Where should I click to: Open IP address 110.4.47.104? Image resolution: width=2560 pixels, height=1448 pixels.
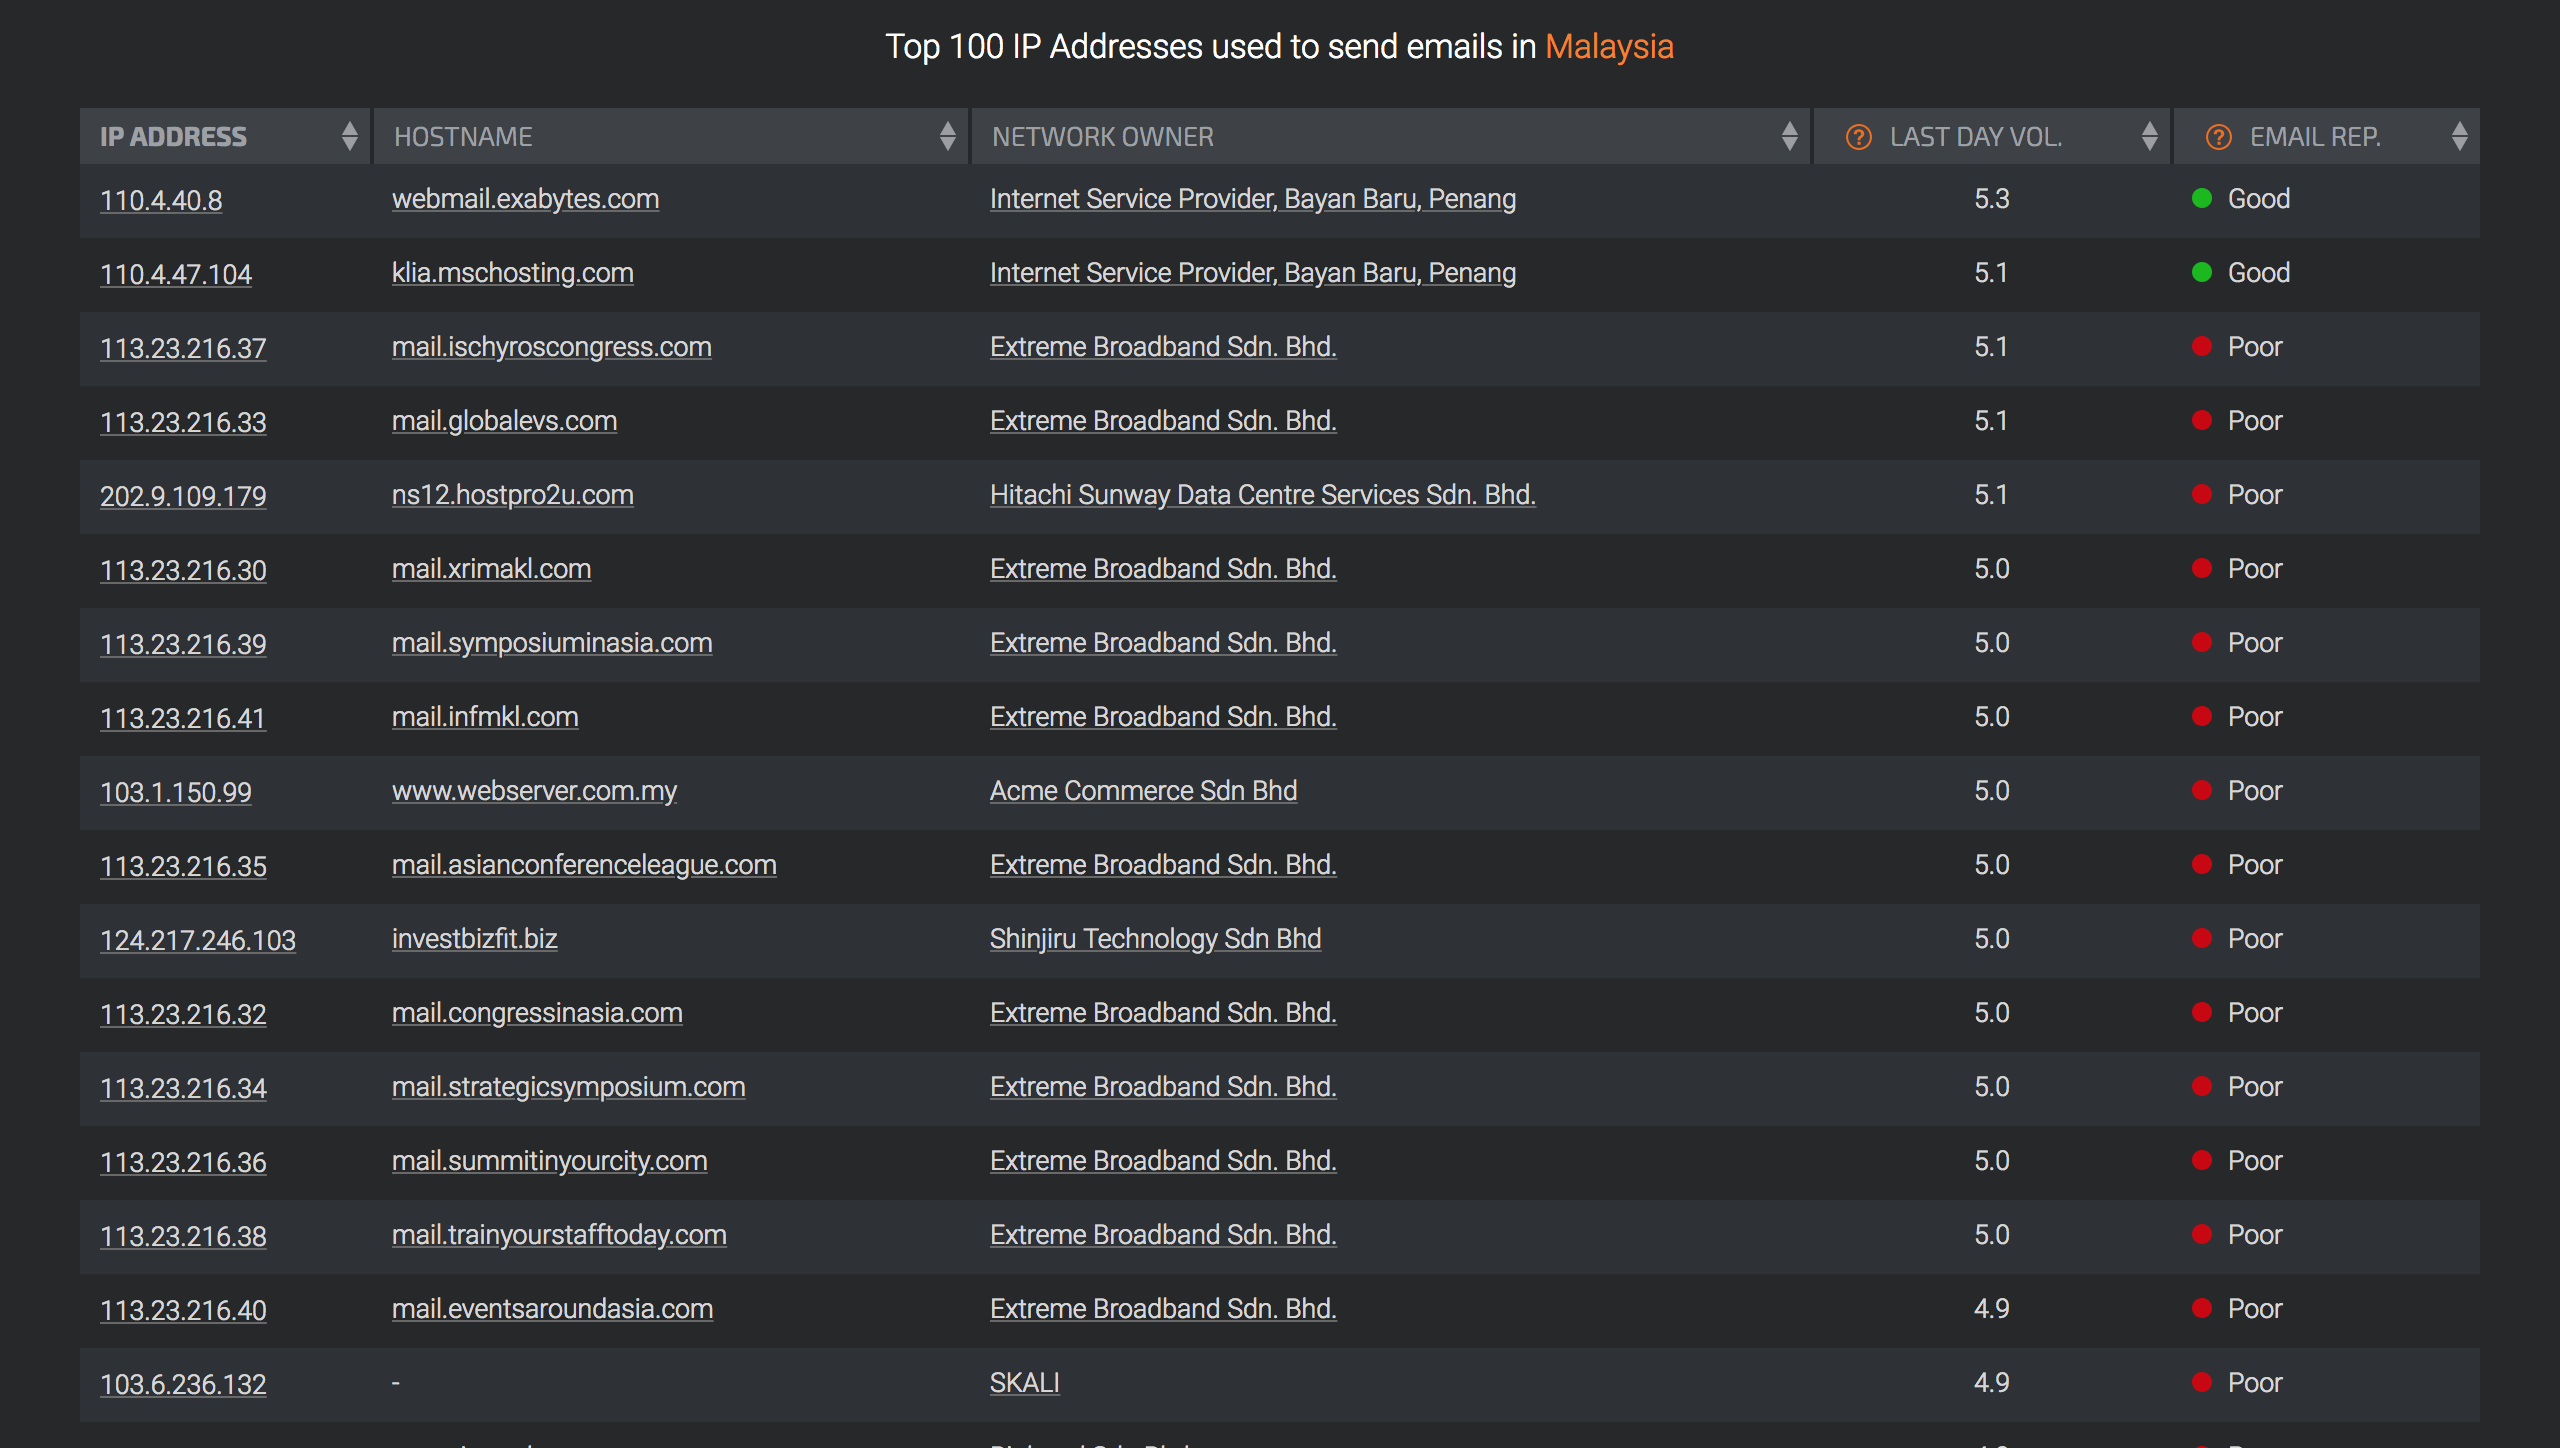click(x=176, y=274)
